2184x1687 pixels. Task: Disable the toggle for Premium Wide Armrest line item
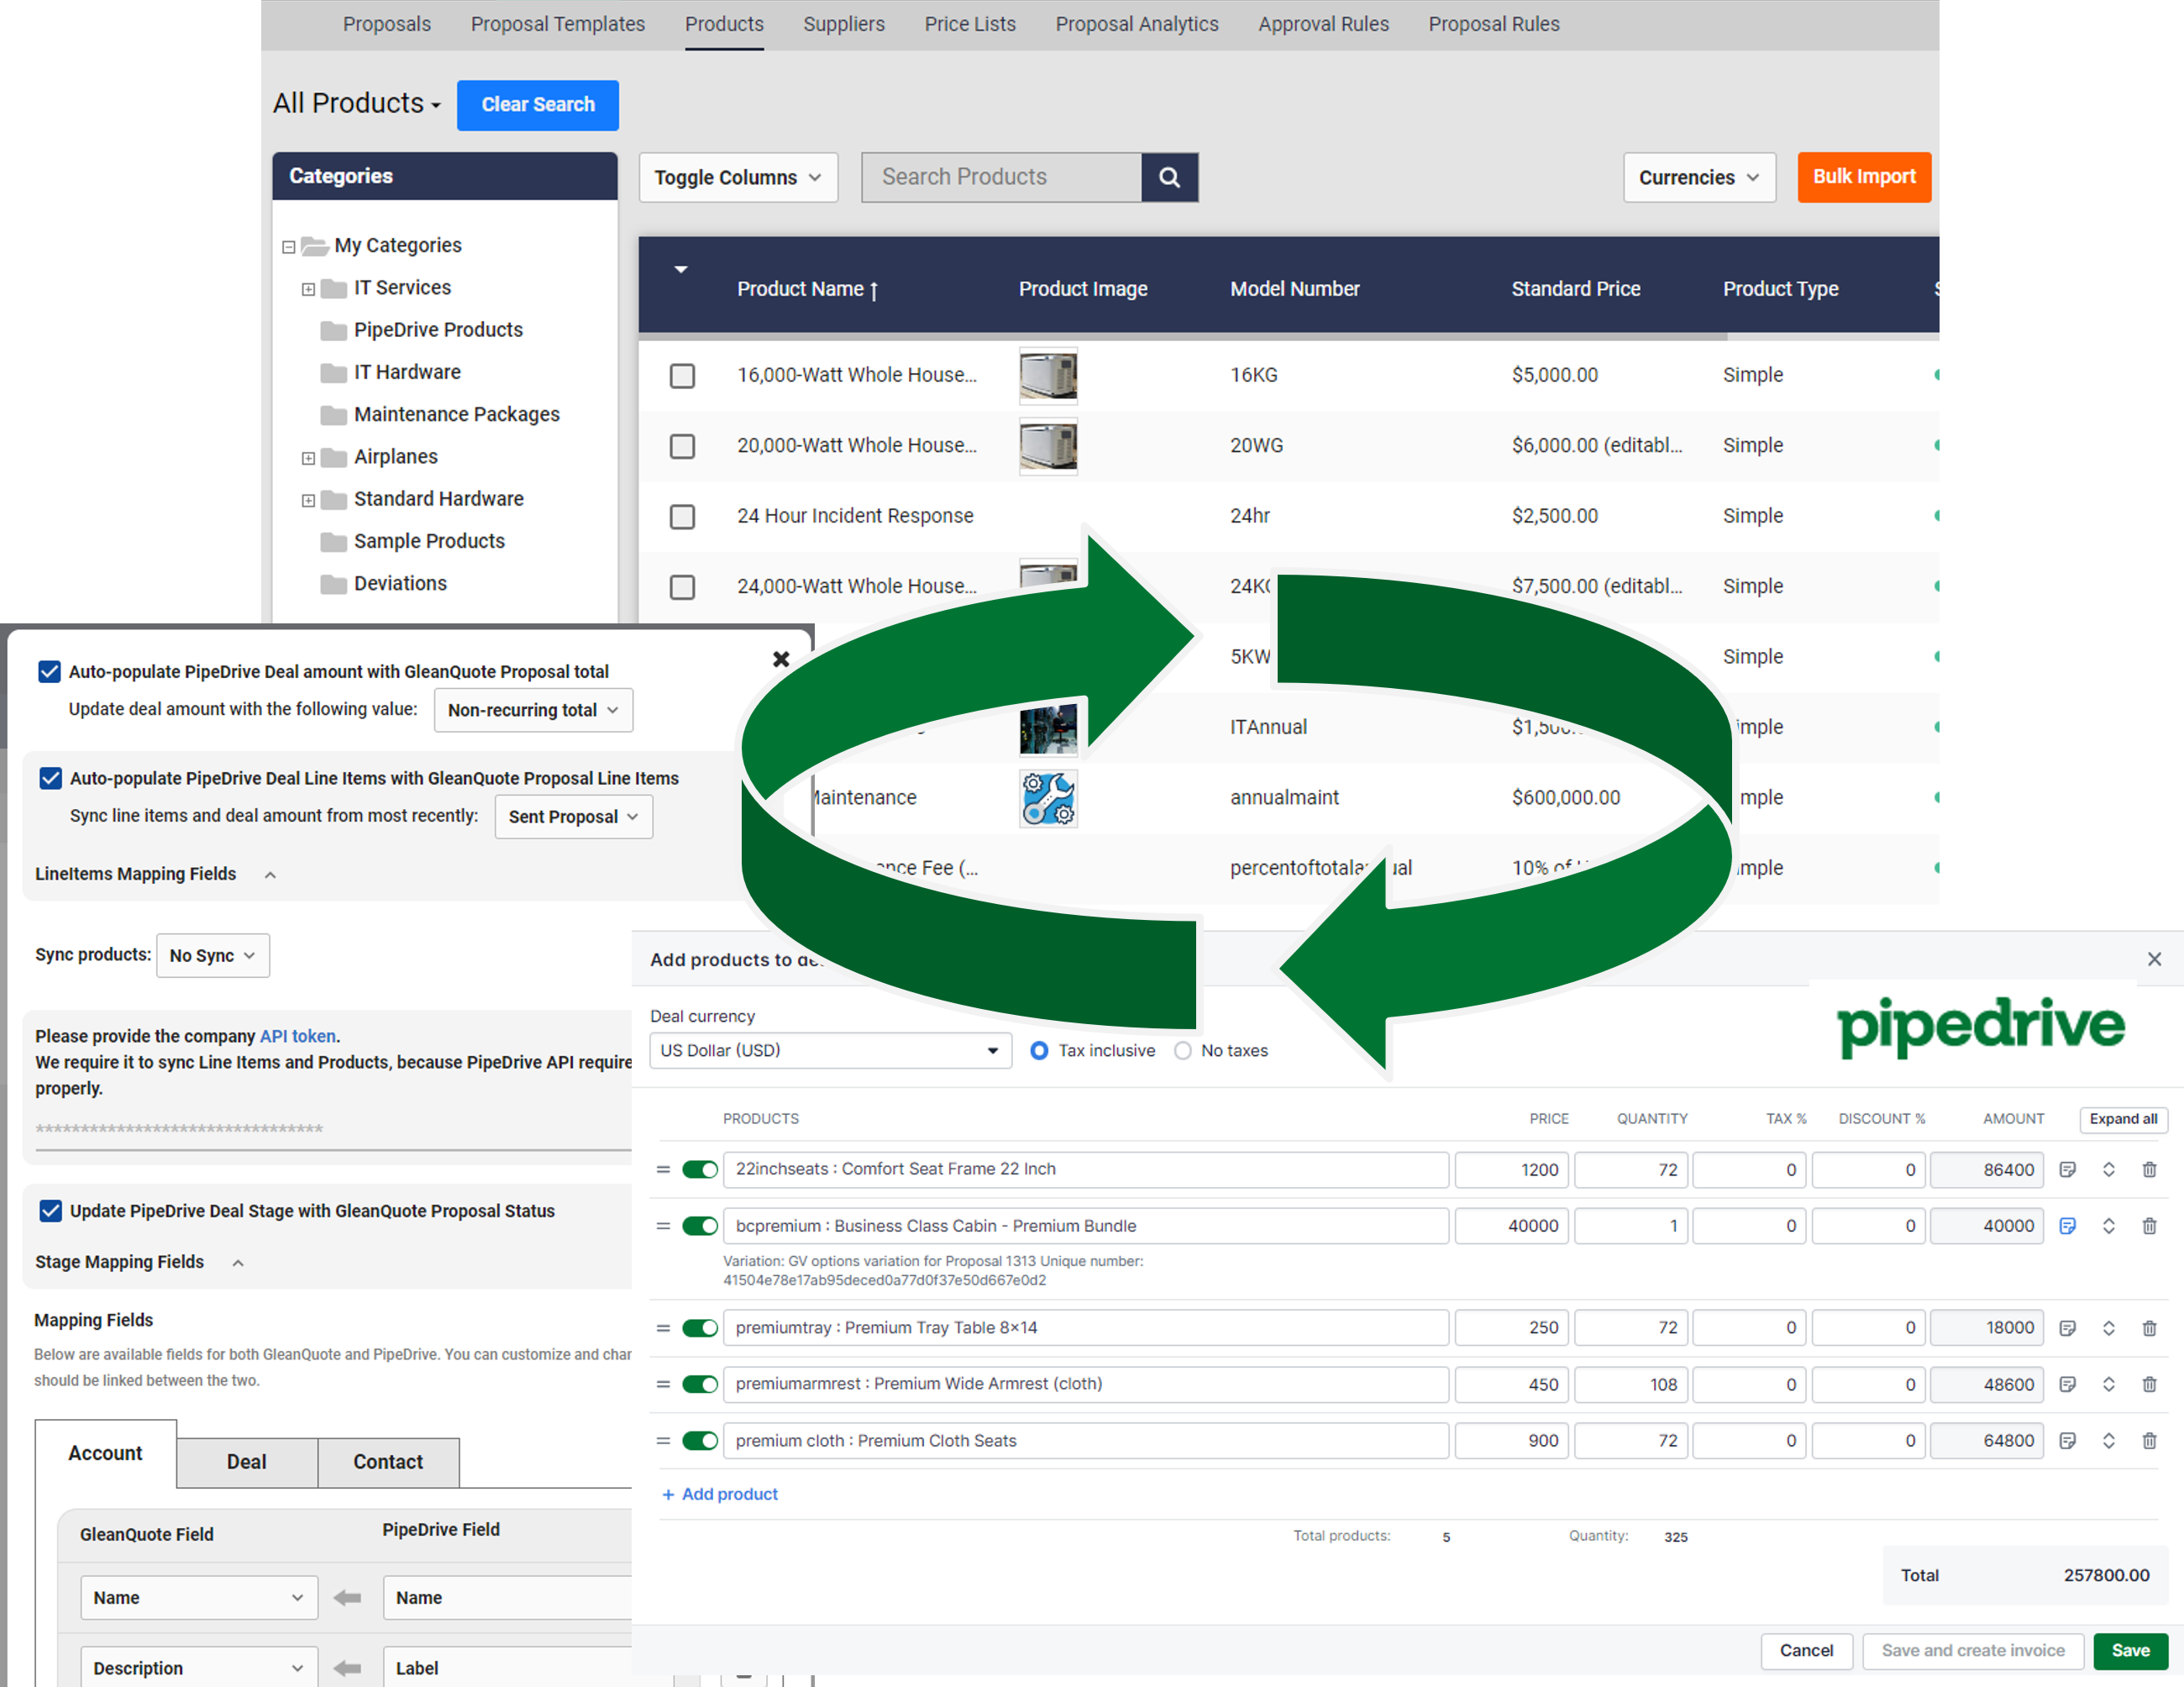(700, 1384)
